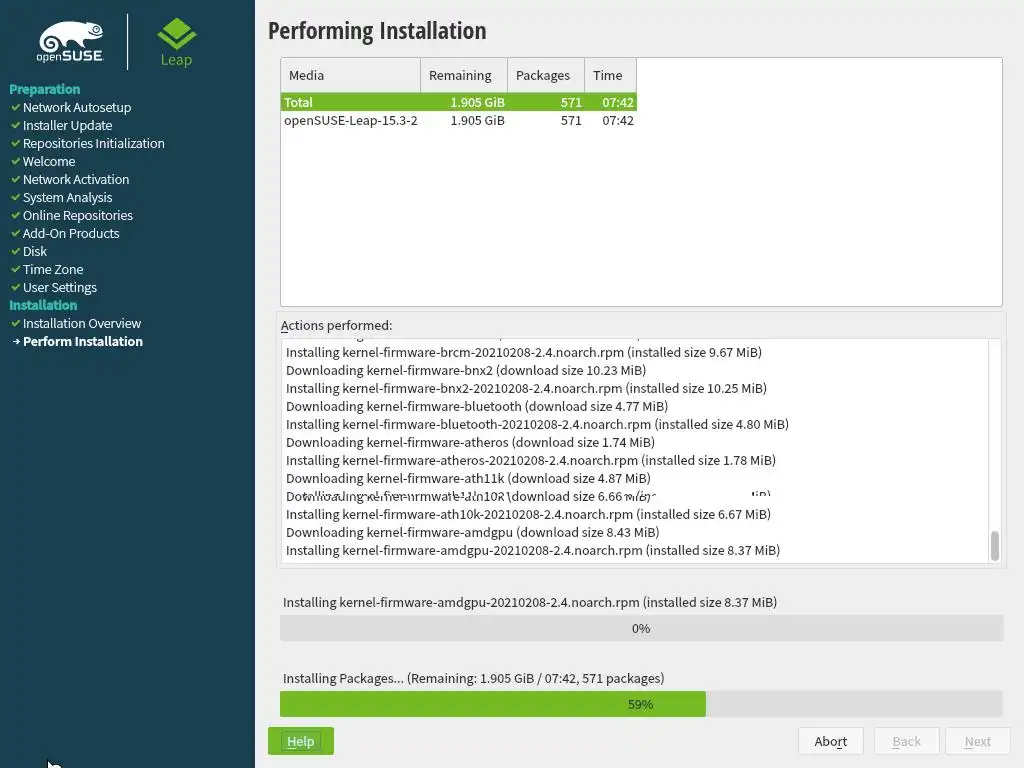Click log line Installing kernel-firmware-brcm

pyautogui.click(x=524, y=352)
